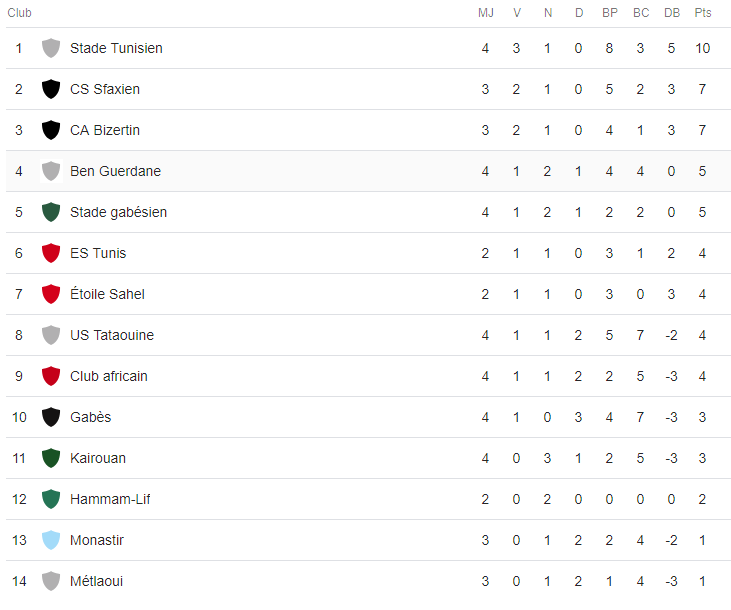
Task: Click the CS Sfaxien black shield icon
Action: [51, 89]
